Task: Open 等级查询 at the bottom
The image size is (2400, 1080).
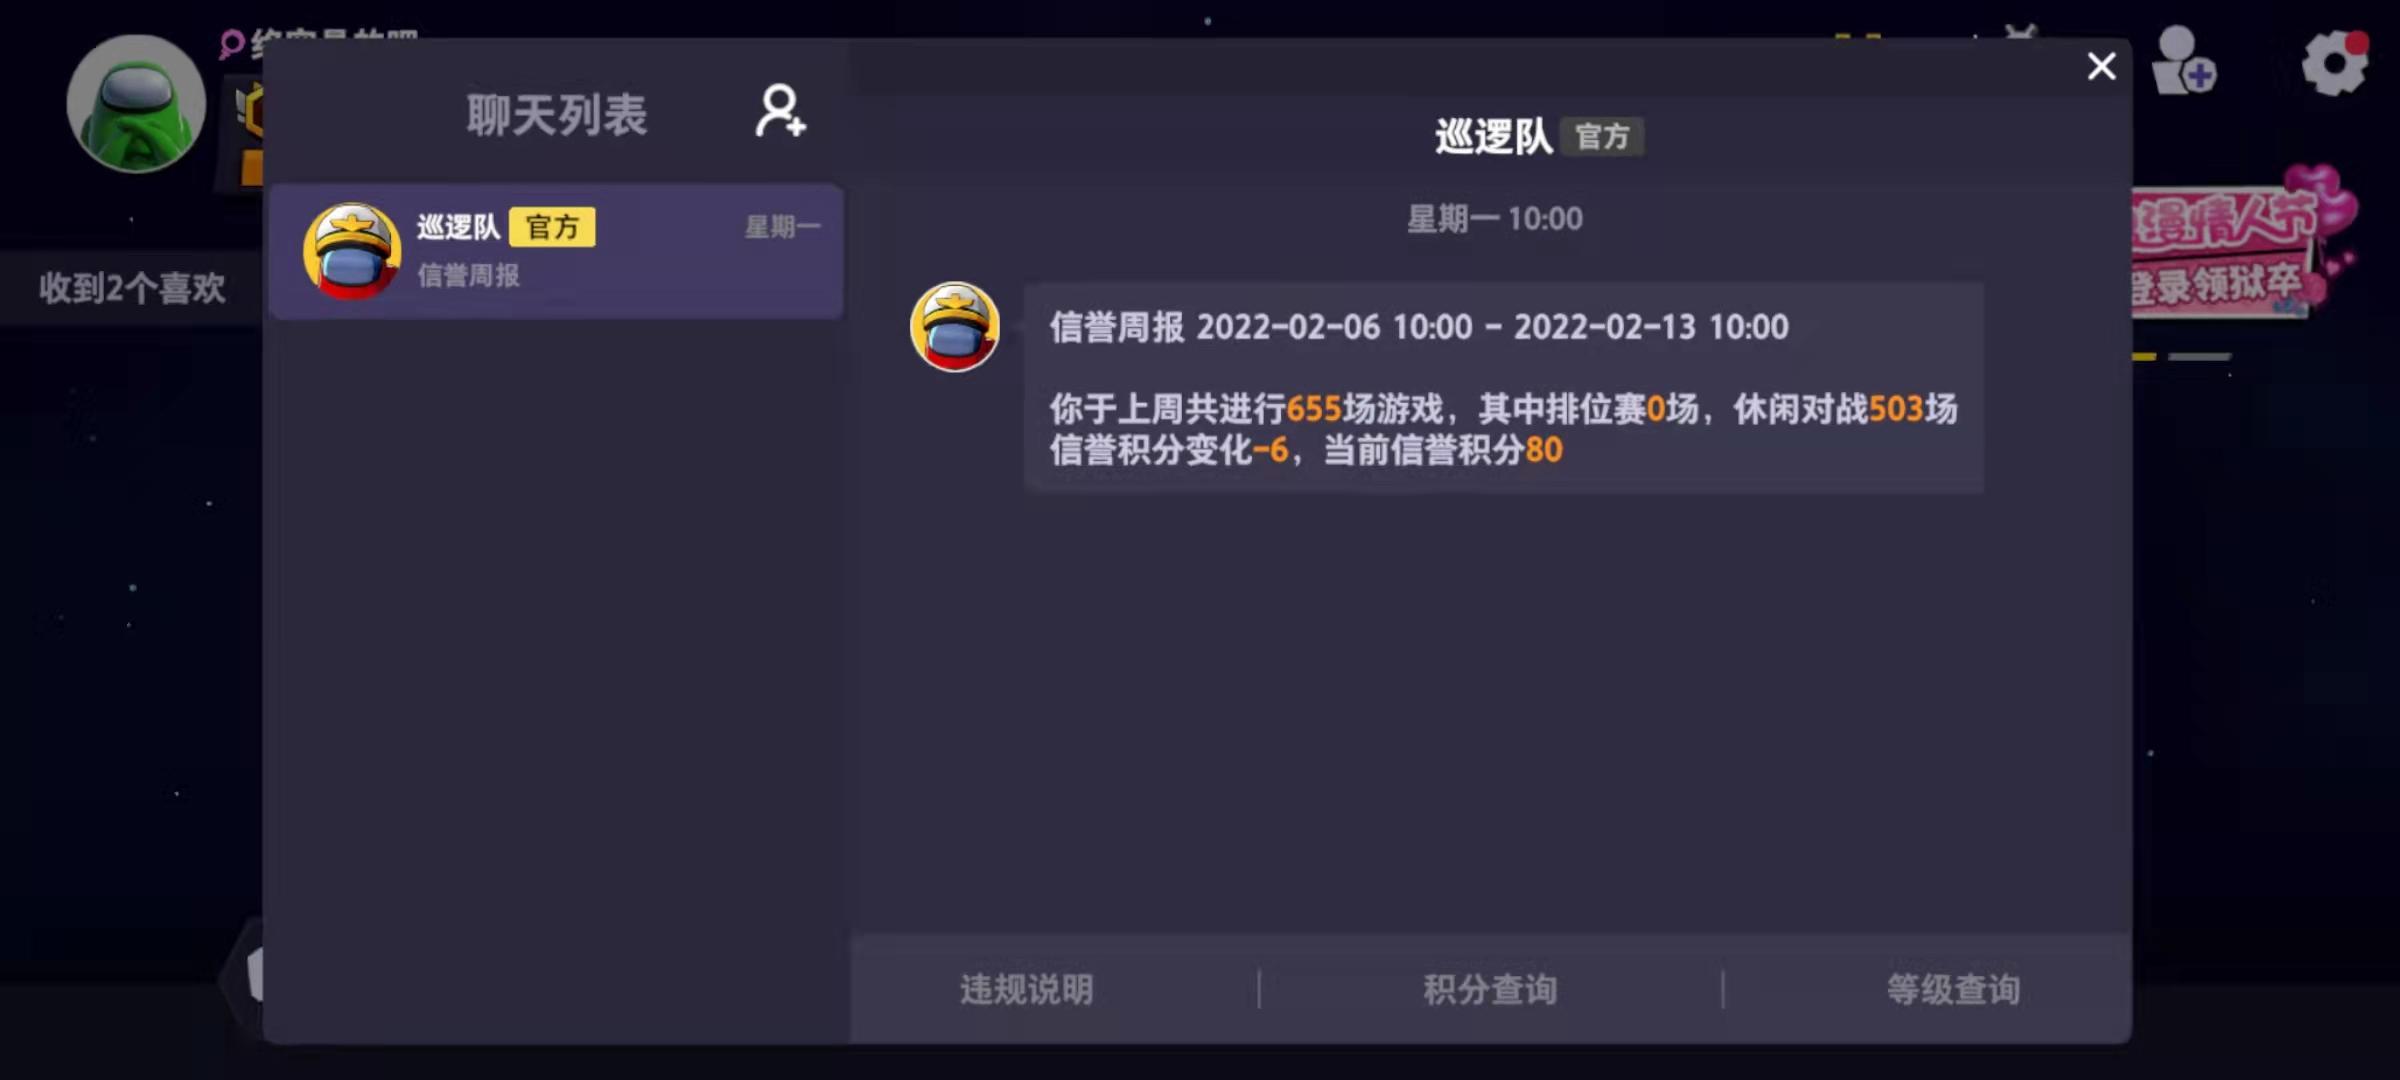Action: [1953, 989]
